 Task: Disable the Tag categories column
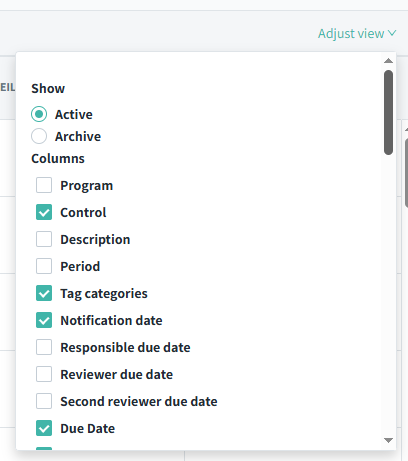click(44, 293)
